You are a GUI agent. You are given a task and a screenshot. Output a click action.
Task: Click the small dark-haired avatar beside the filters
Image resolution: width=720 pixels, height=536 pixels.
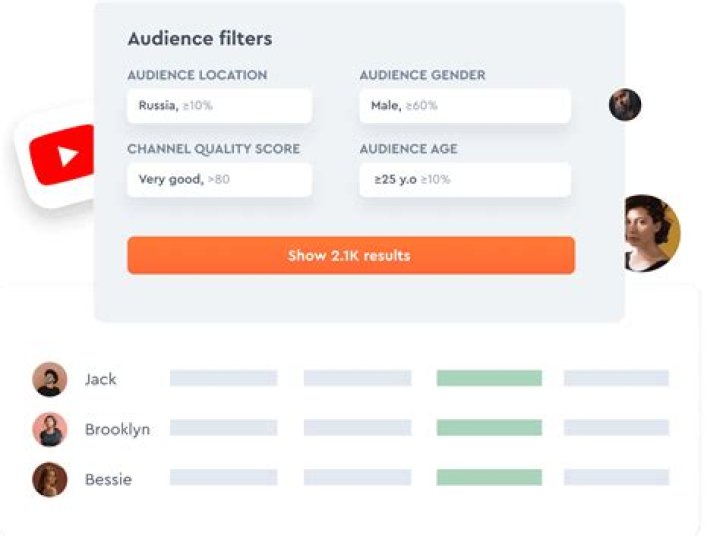pyautogui.click(x=625, y=104)
